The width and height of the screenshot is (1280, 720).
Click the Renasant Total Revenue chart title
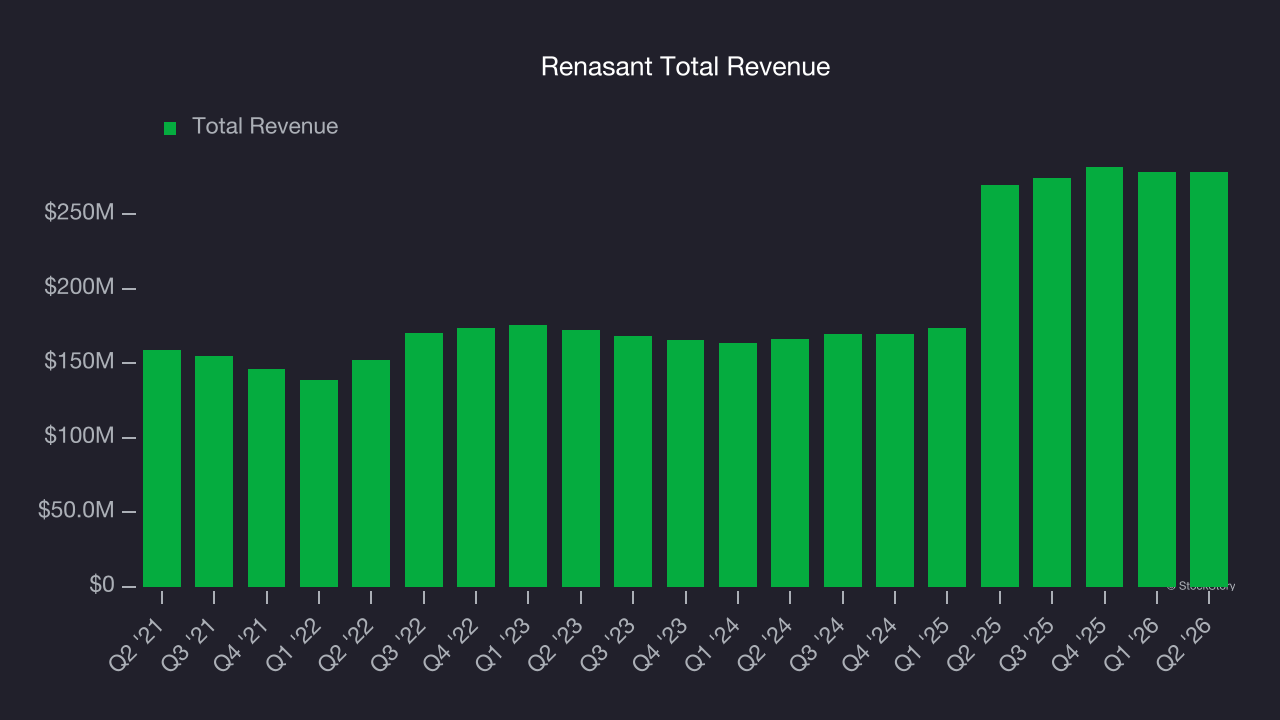coord(685,67)
